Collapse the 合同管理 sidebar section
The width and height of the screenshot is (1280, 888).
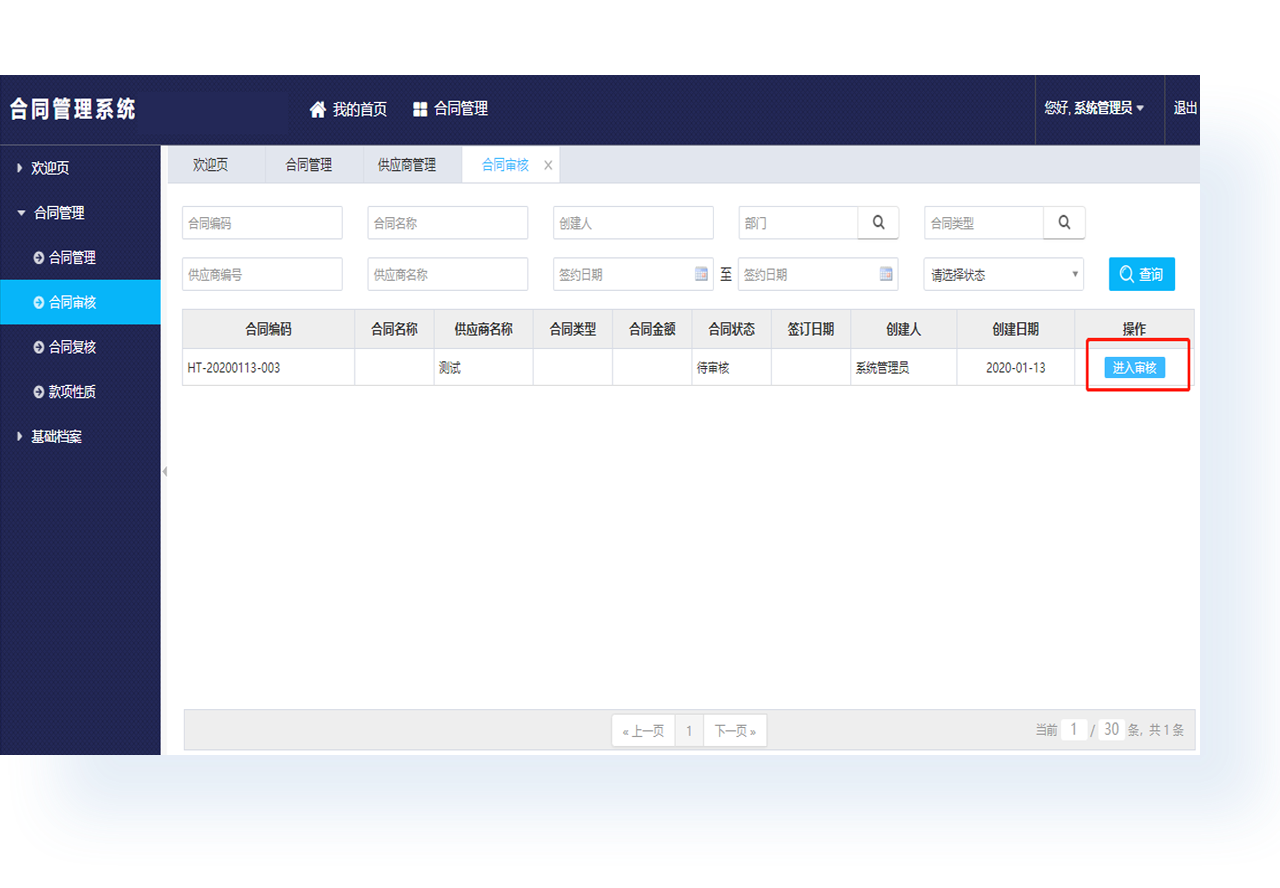58,213
